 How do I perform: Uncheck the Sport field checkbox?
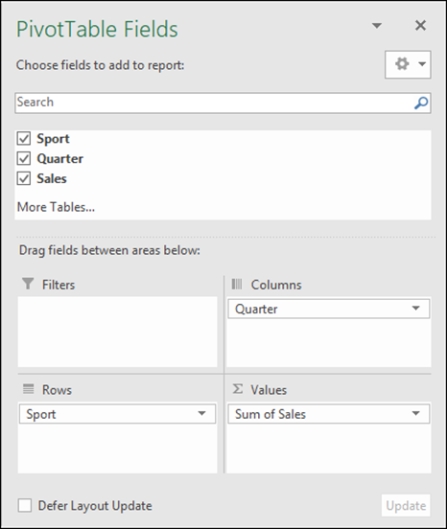(x=24, y=138)
